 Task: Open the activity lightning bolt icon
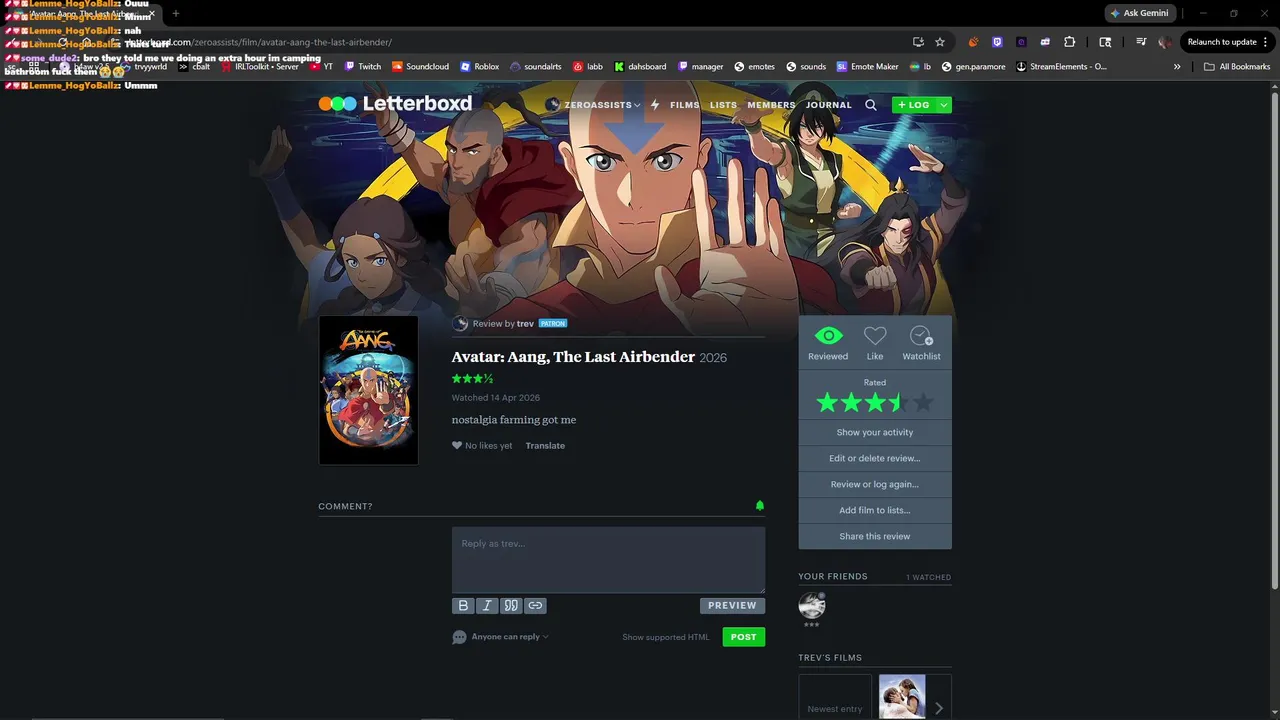[655, 105]
